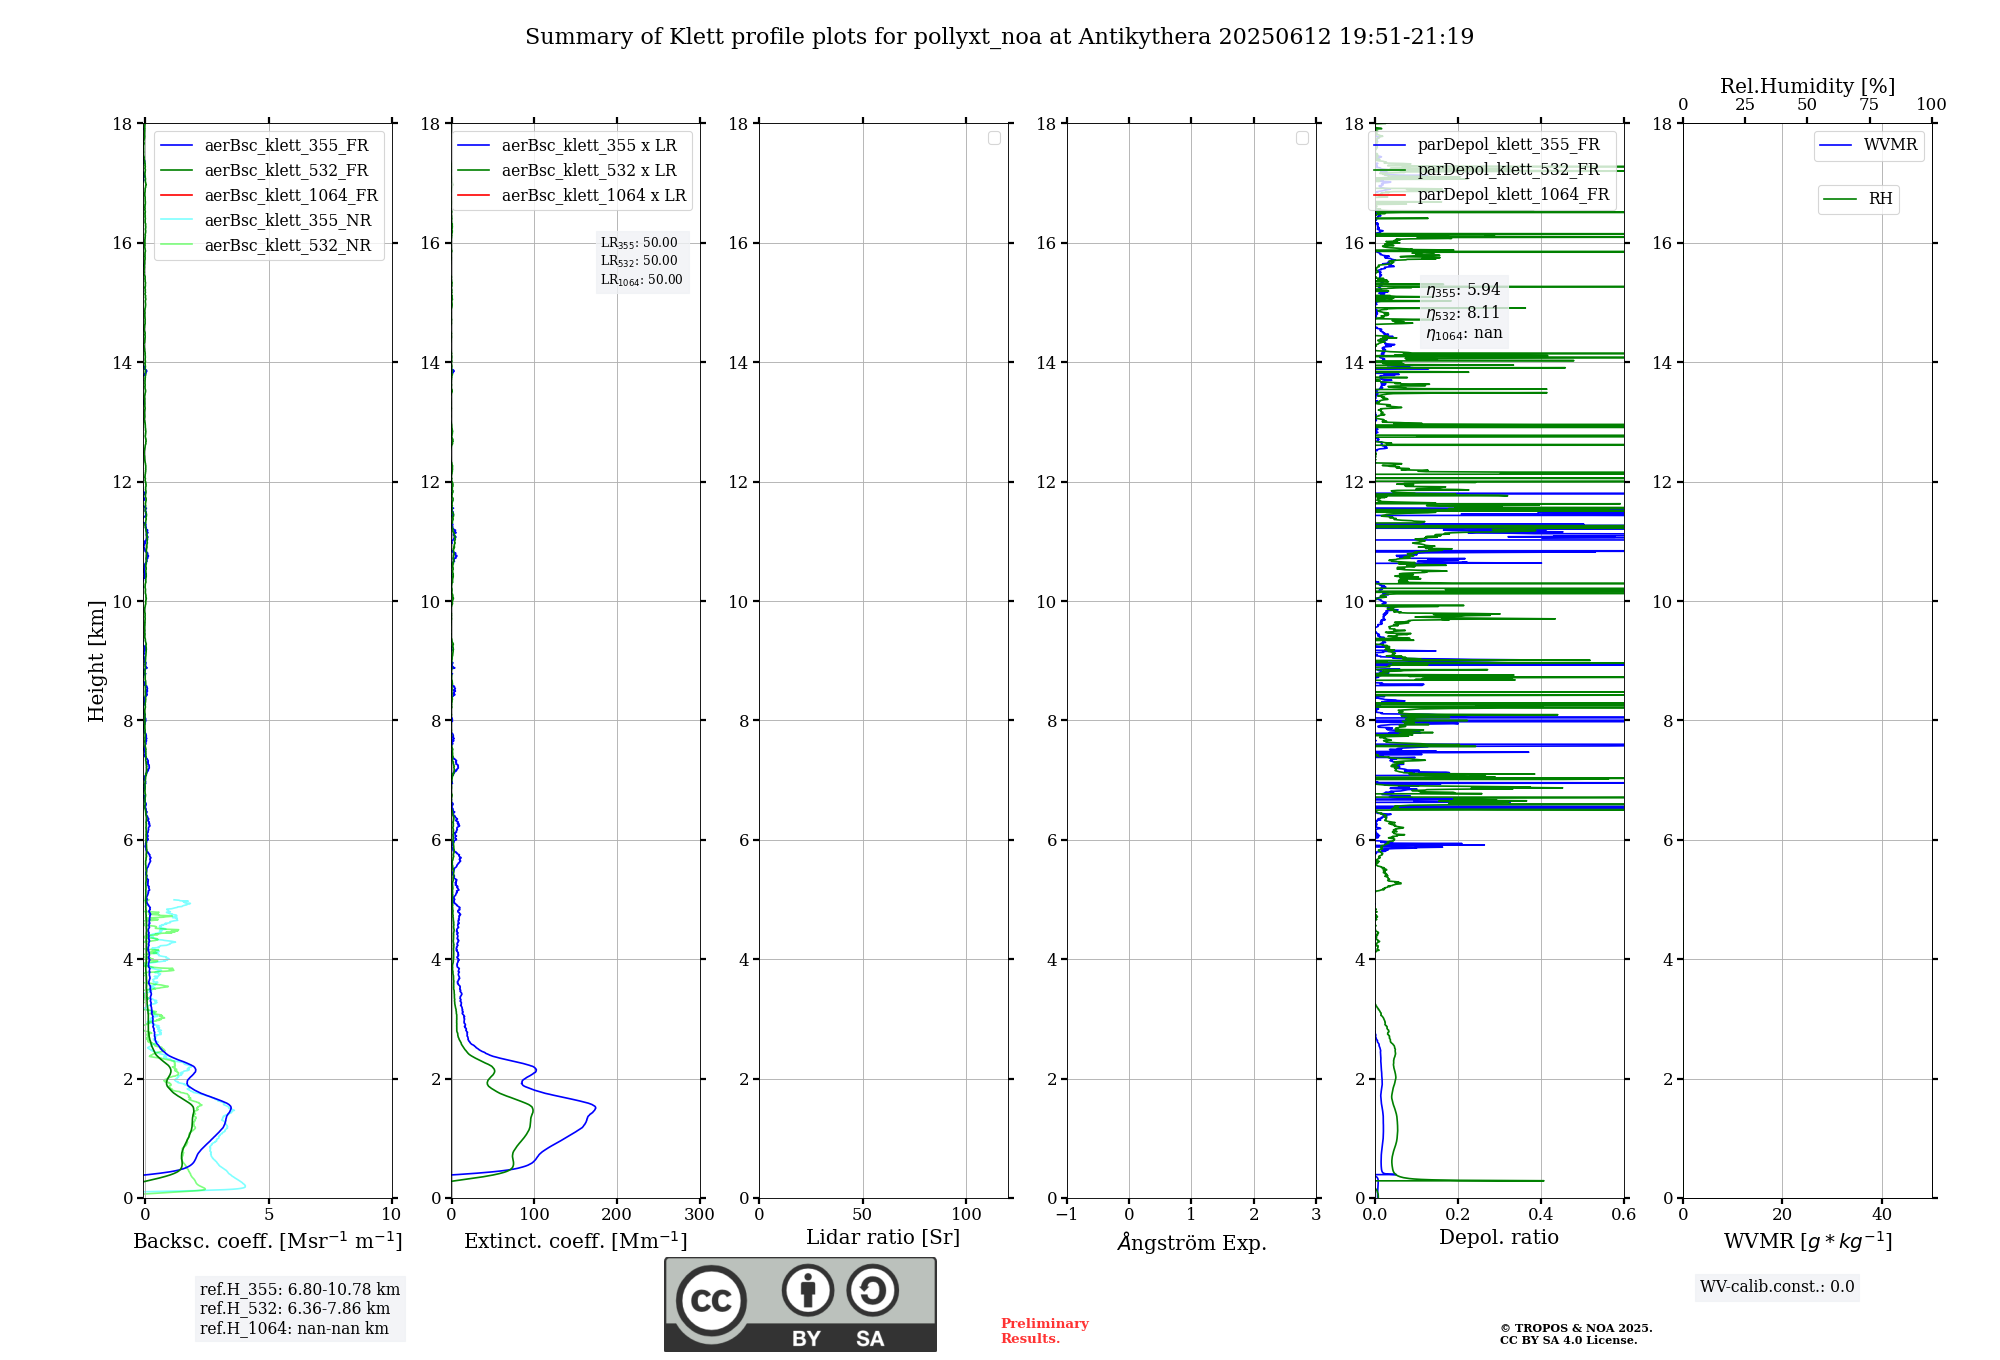Select legend entry parDepol_klett_532_FR
2000x1360 pixels.
click(x=1489, y=170)
